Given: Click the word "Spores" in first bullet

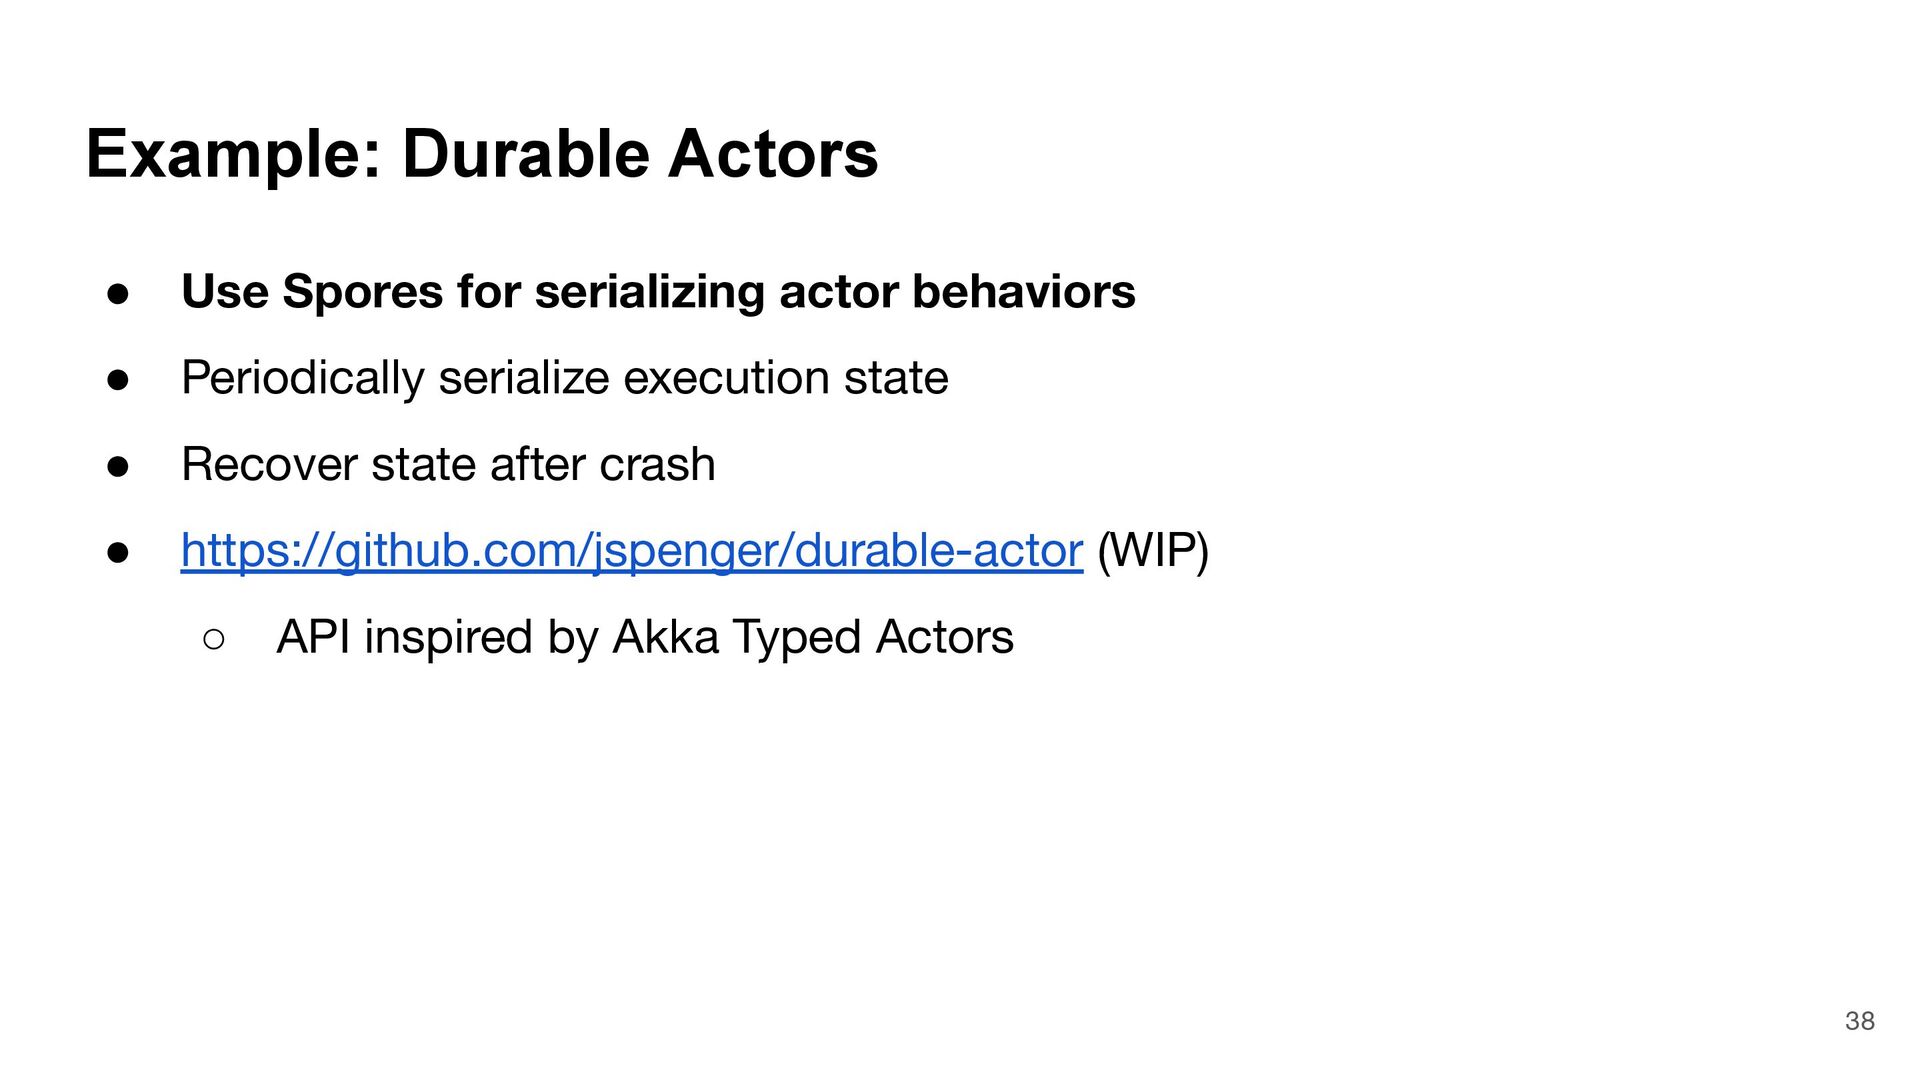Looking at the screenshot, I should click(362, 292).
